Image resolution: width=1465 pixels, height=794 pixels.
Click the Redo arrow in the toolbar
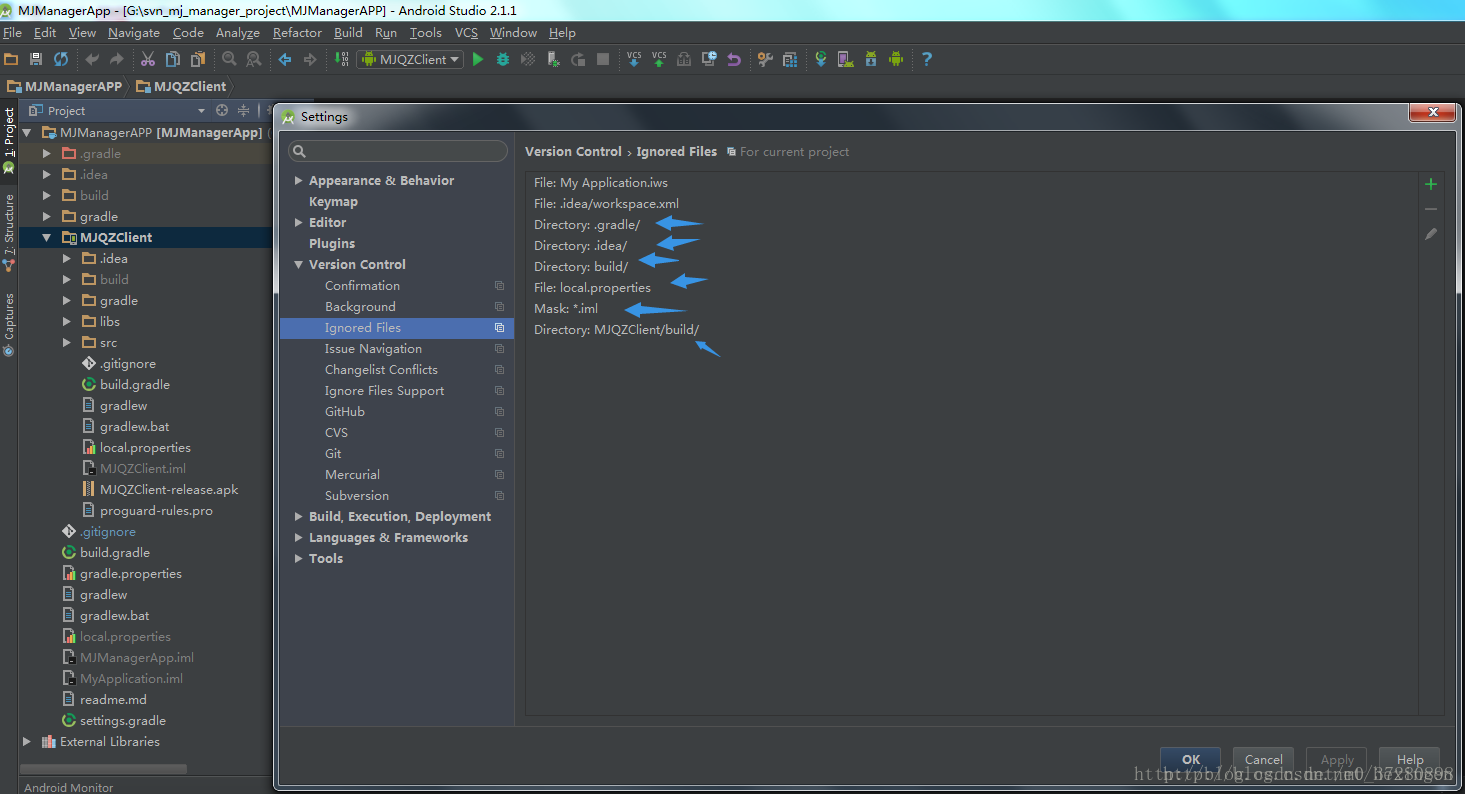(x=116, y=59)
